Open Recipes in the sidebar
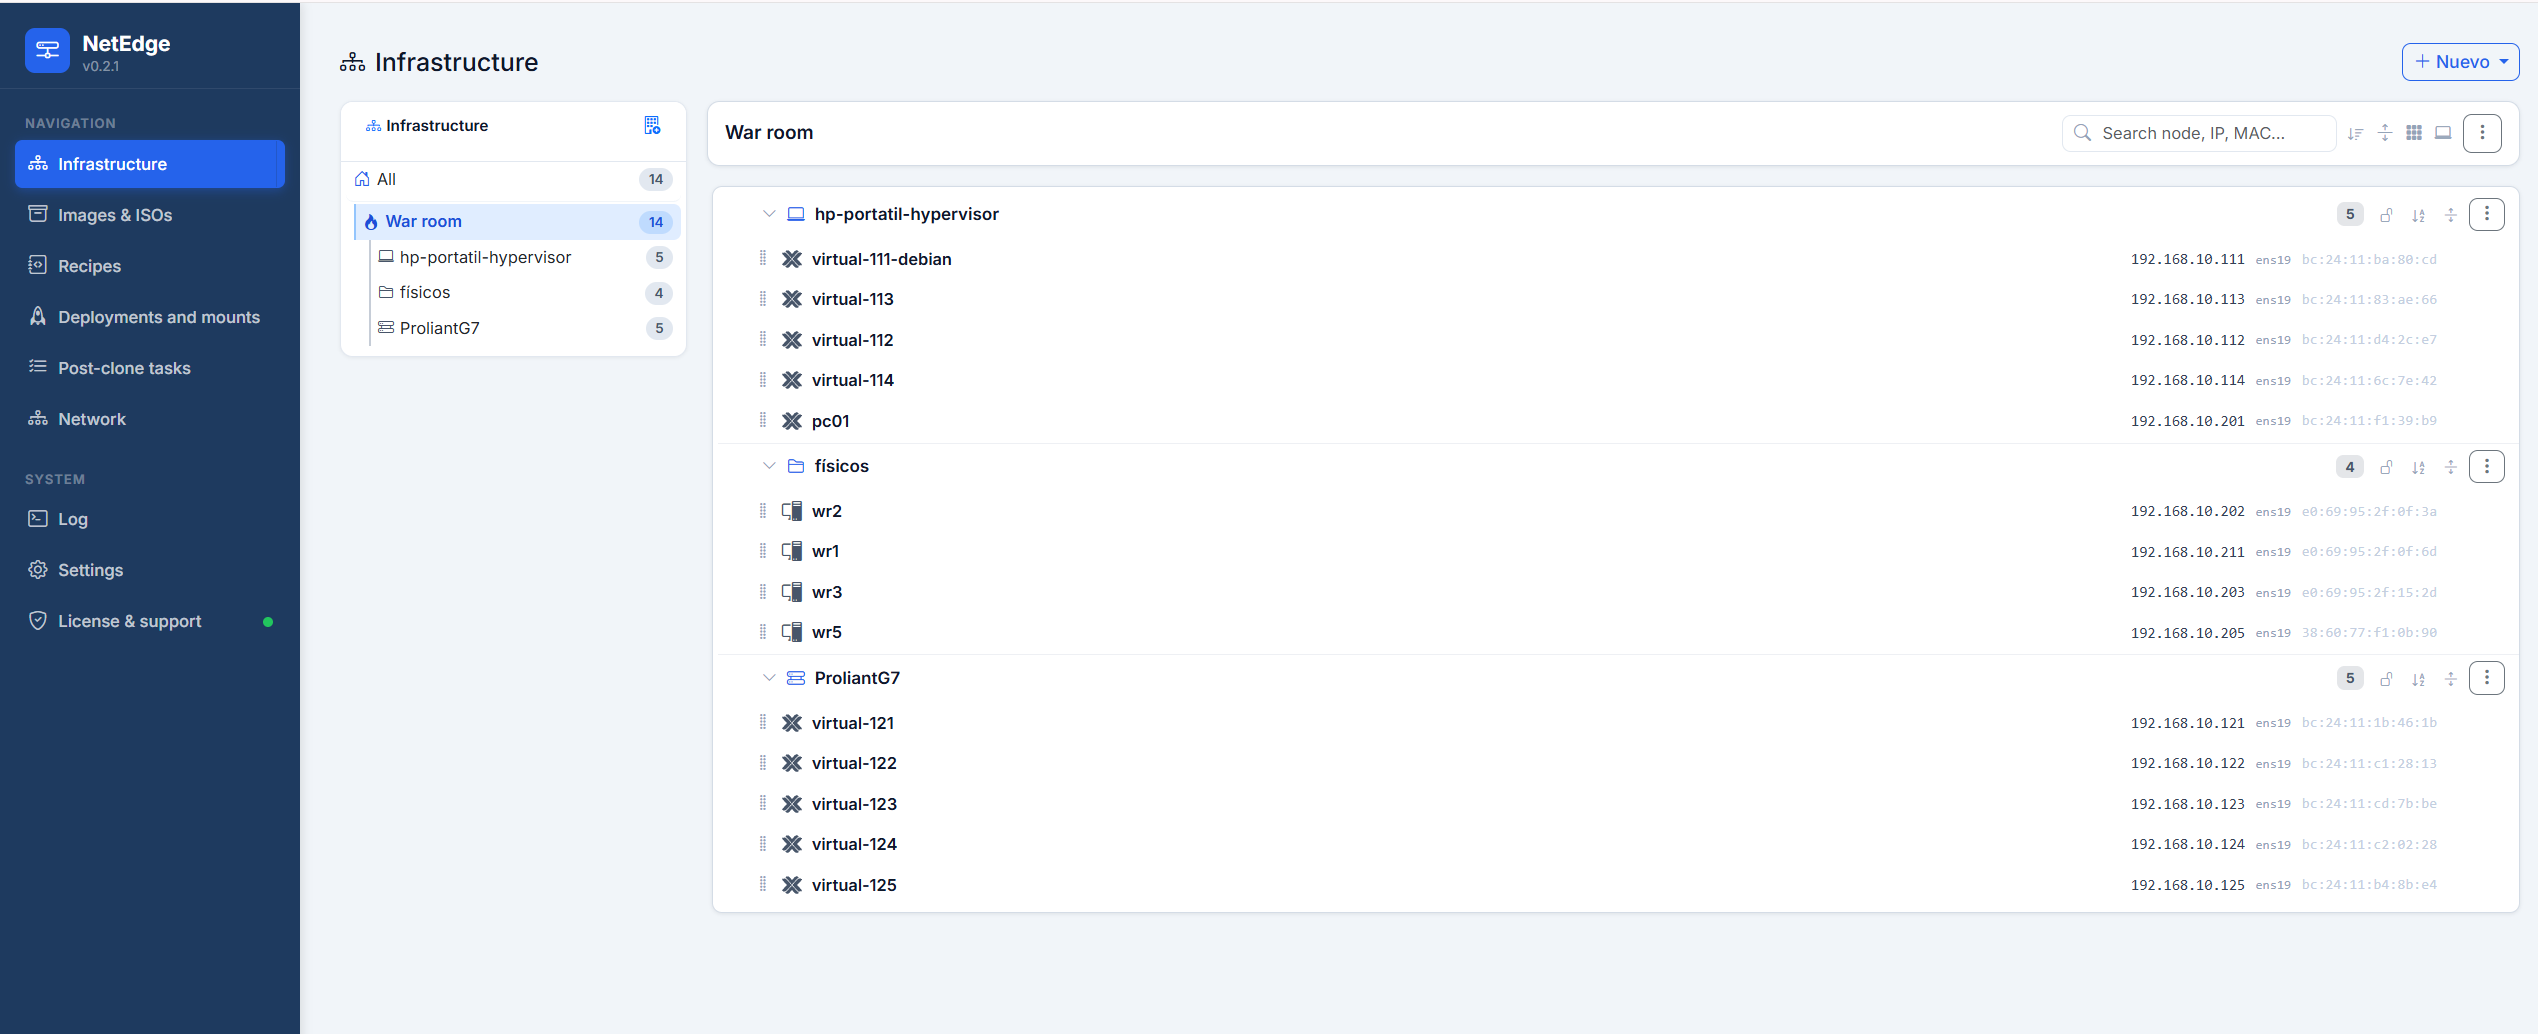The height and width of the screenshot is (1034, 2538). pos(150,266)
